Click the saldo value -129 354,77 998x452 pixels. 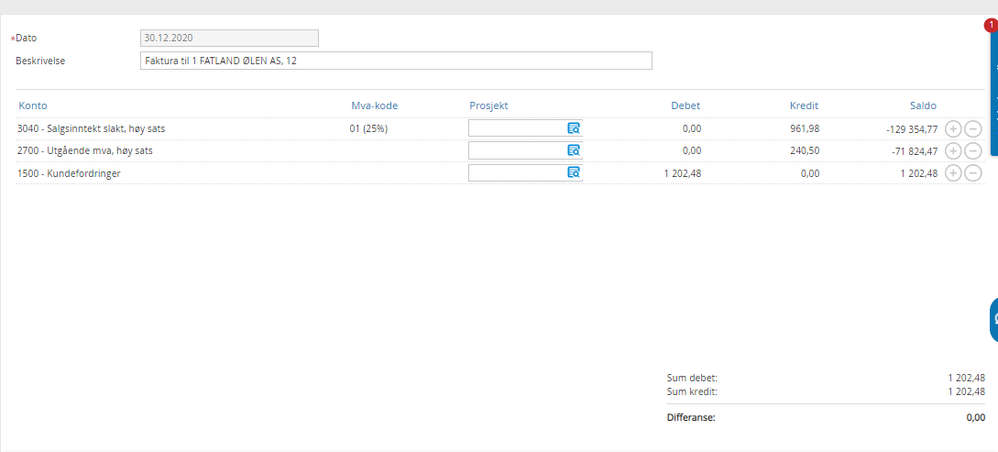click(x=911, y=129)
